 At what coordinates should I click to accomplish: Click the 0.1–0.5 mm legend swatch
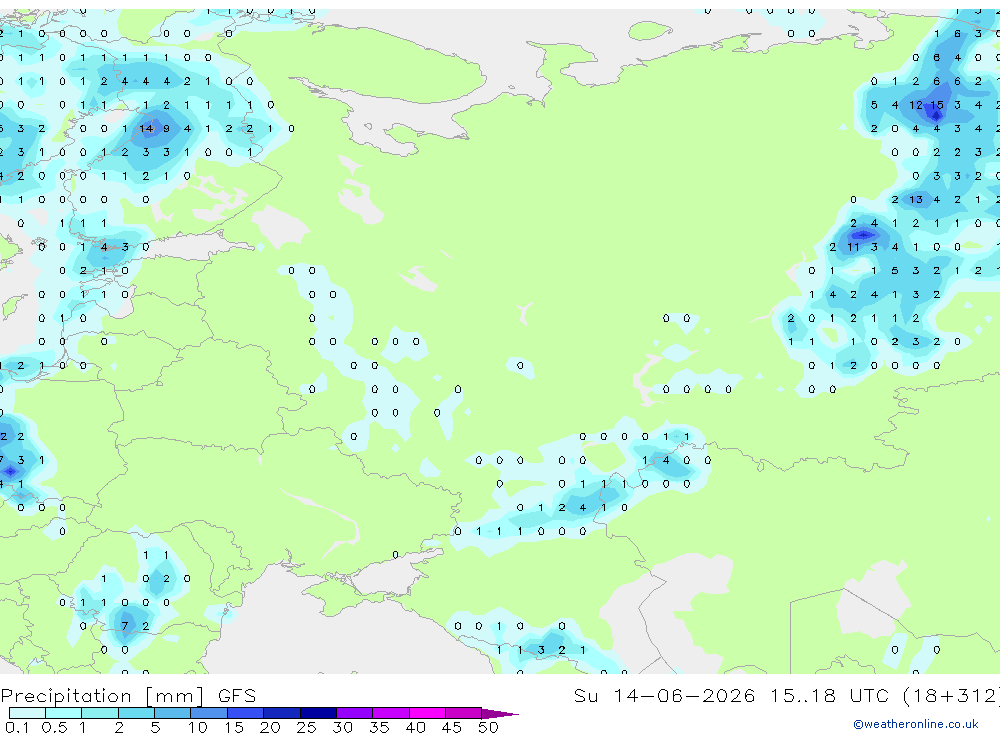27,713
